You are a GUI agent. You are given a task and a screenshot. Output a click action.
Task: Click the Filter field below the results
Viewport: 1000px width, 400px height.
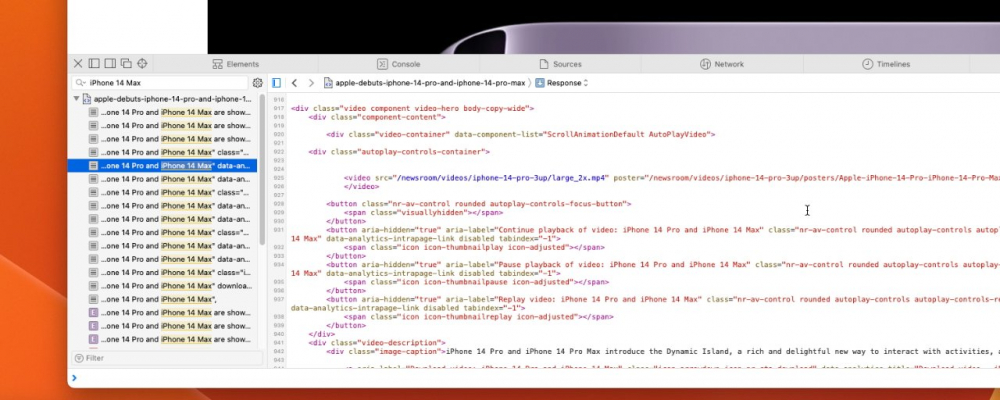coord(165,357)
